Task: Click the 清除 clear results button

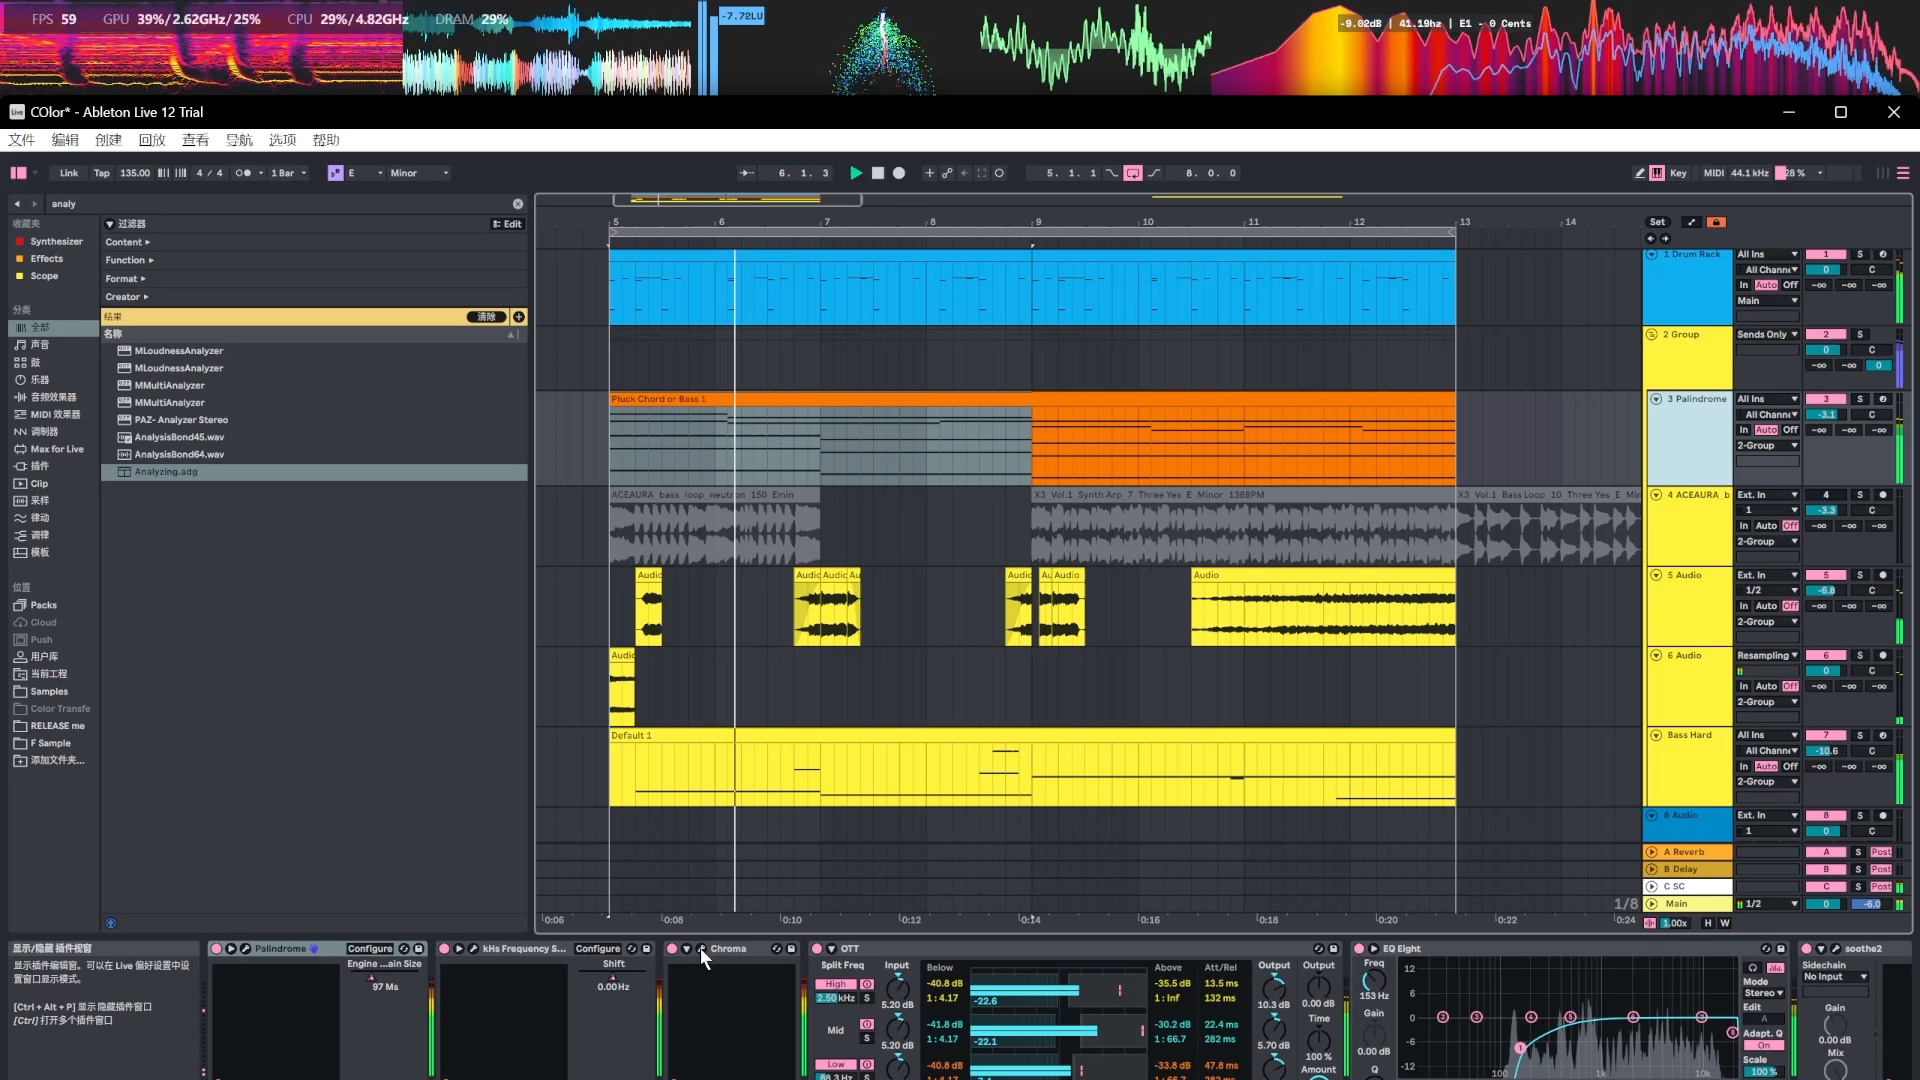Action: tap(486, 317)
